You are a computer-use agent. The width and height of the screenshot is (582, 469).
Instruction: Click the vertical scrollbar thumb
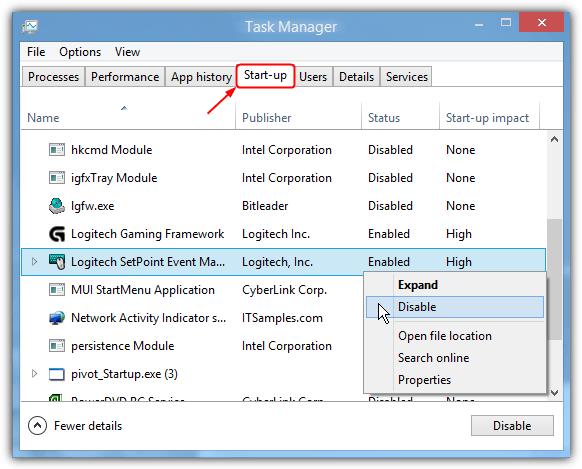point(555,279)
